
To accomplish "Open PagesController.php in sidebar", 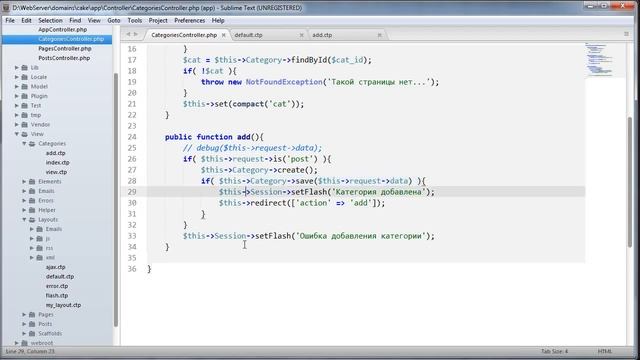I will coord(65,49).
